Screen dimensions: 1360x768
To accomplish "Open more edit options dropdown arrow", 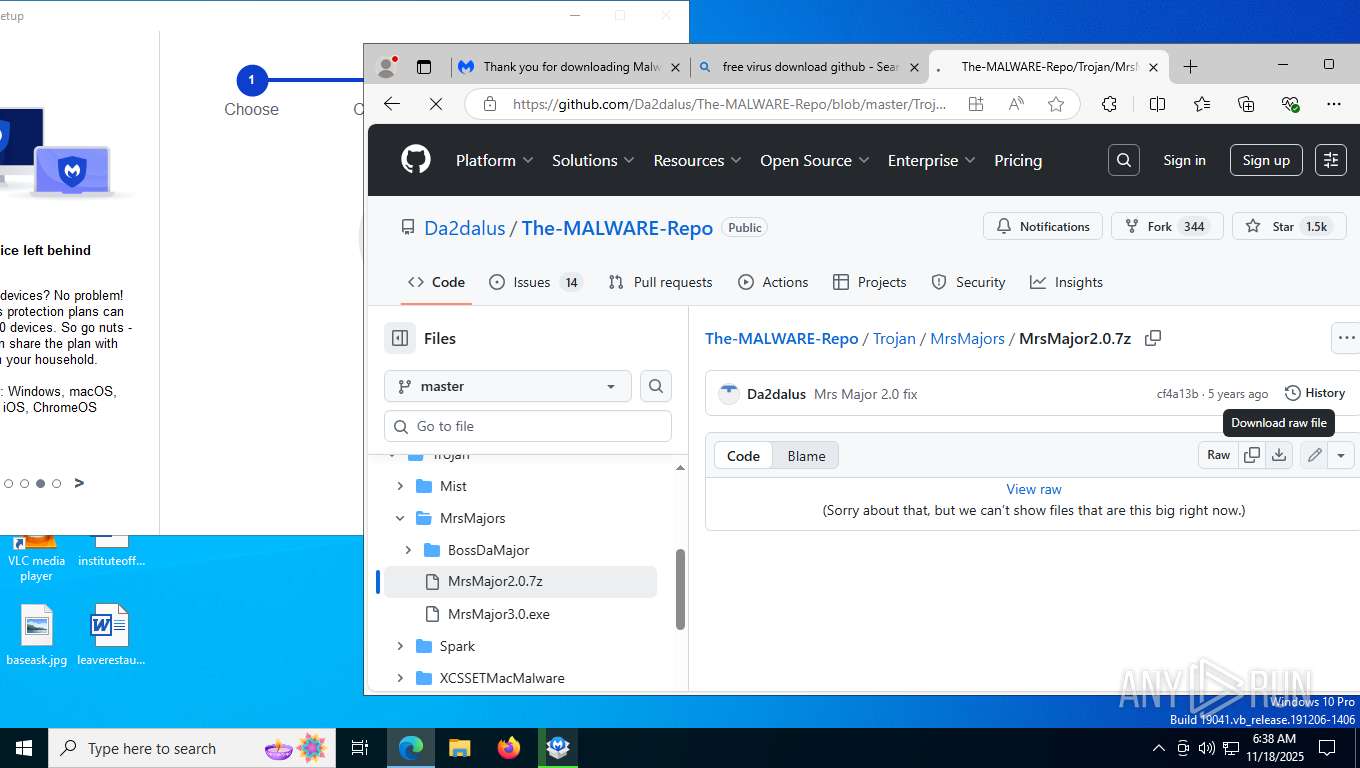I will coord(1341,455).
